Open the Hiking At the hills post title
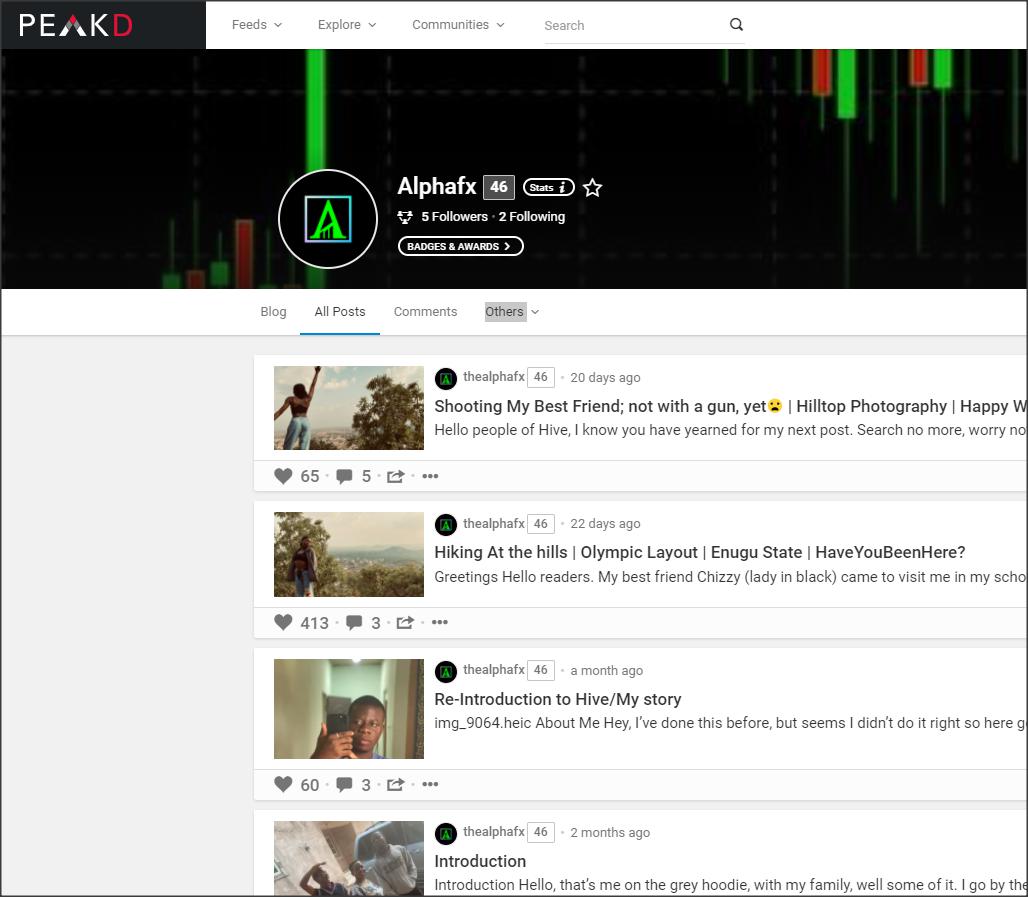 click(x=700, y=553)
